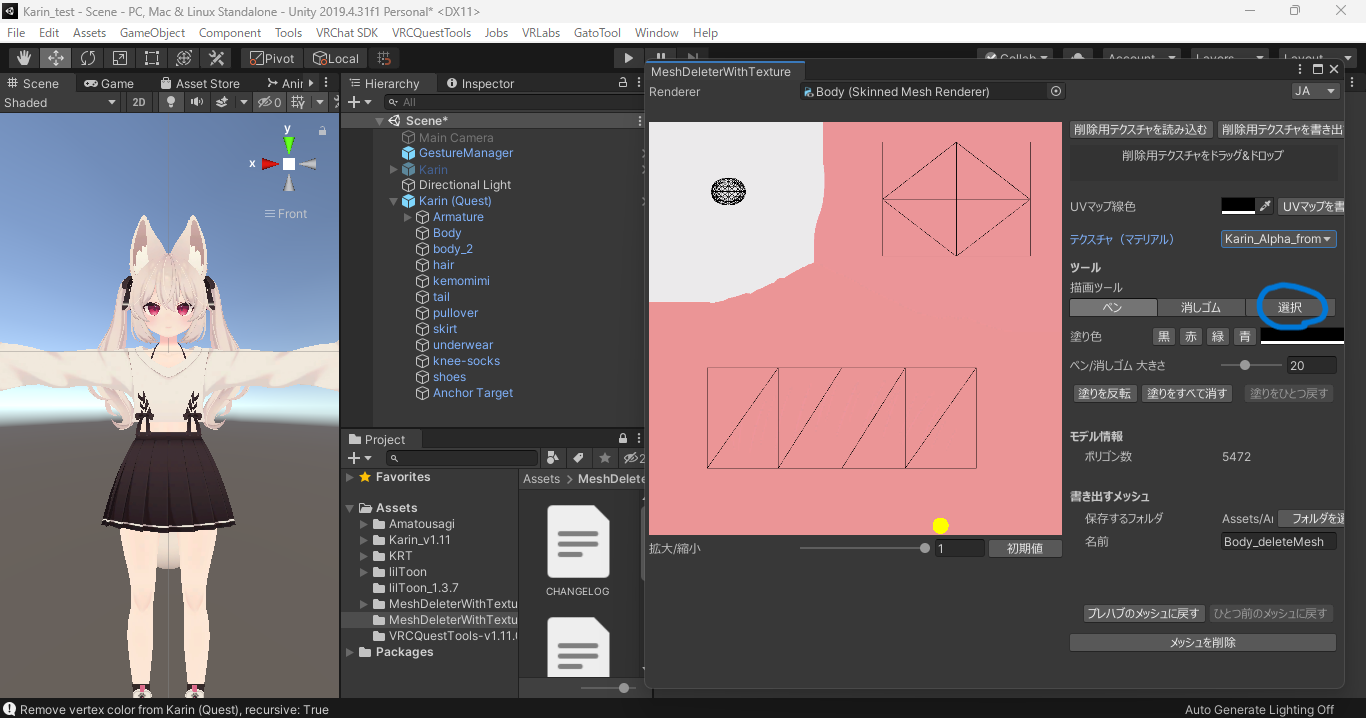Click the grid snapping icon in toolbar

386,58
